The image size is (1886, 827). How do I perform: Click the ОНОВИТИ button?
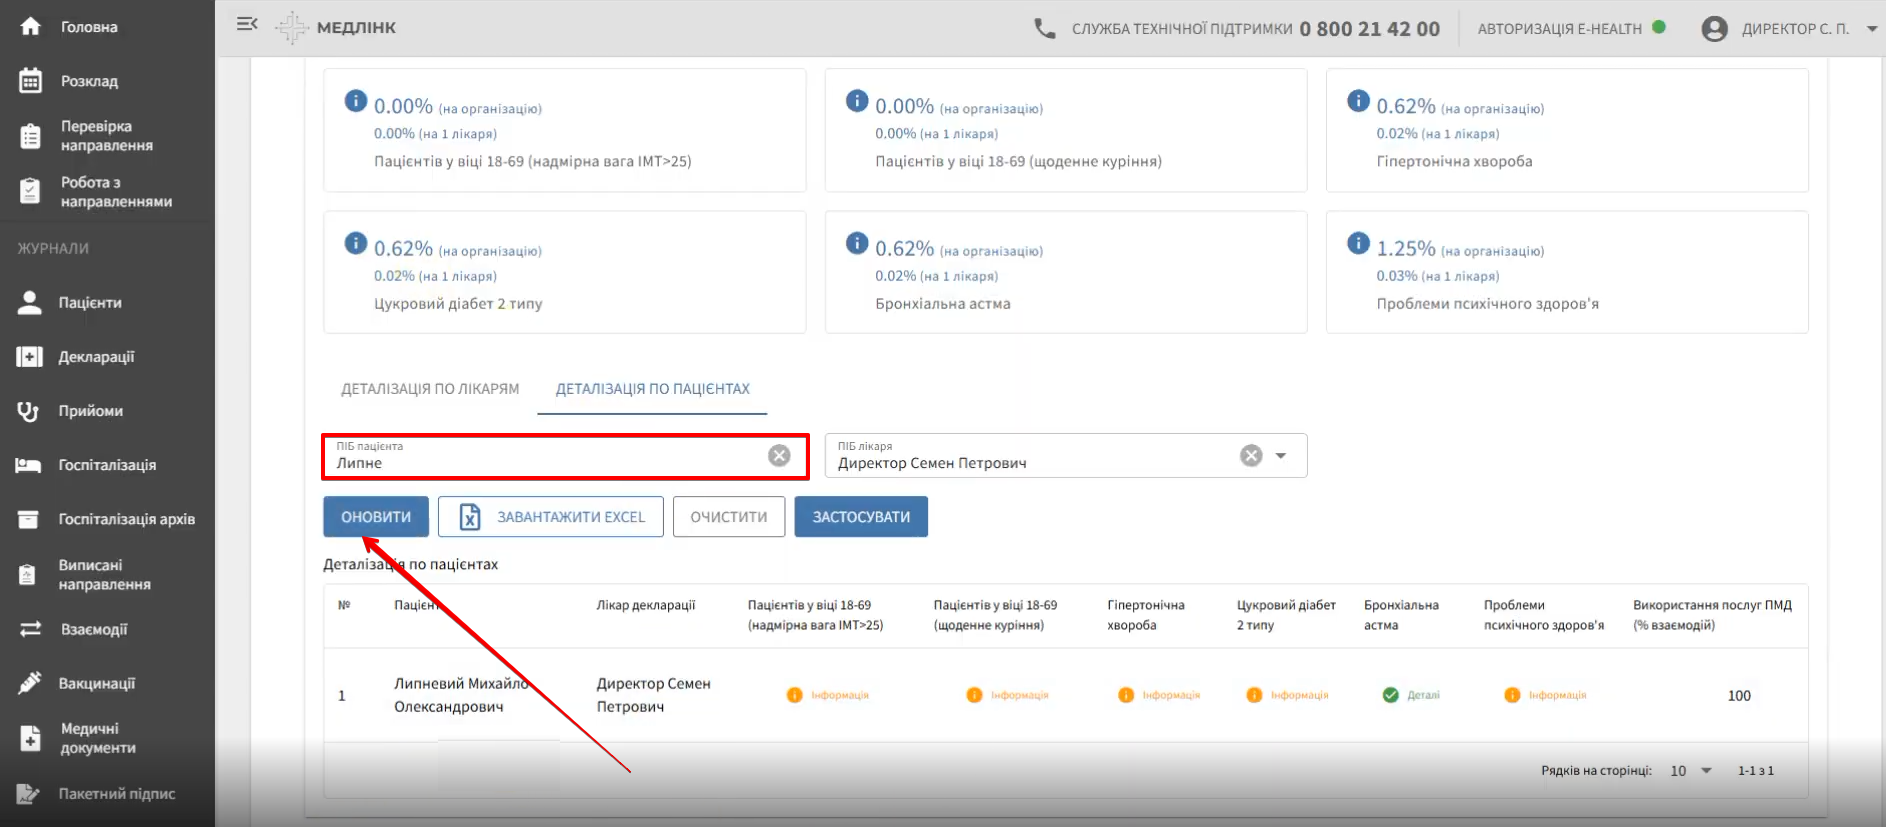[376, 517]
